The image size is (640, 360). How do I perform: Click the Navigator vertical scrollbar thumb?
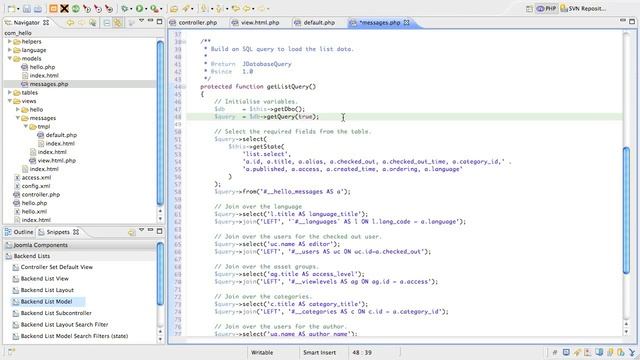(160, 122)
